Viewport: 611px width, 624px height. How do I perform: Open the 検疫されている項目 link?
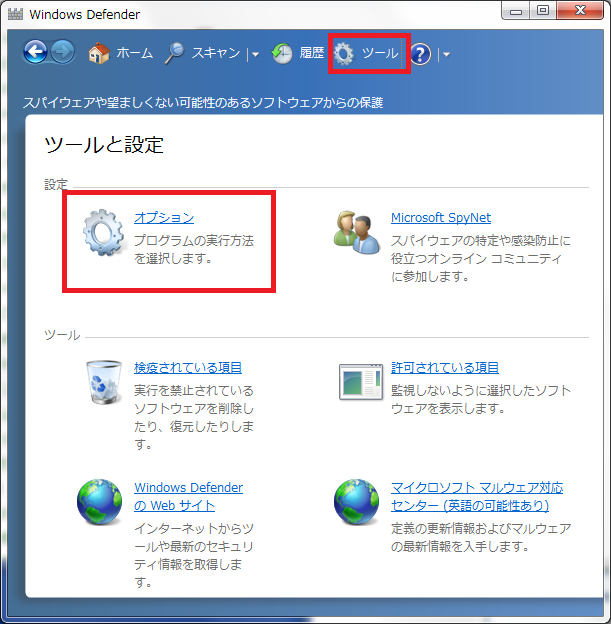click(188, 368)
